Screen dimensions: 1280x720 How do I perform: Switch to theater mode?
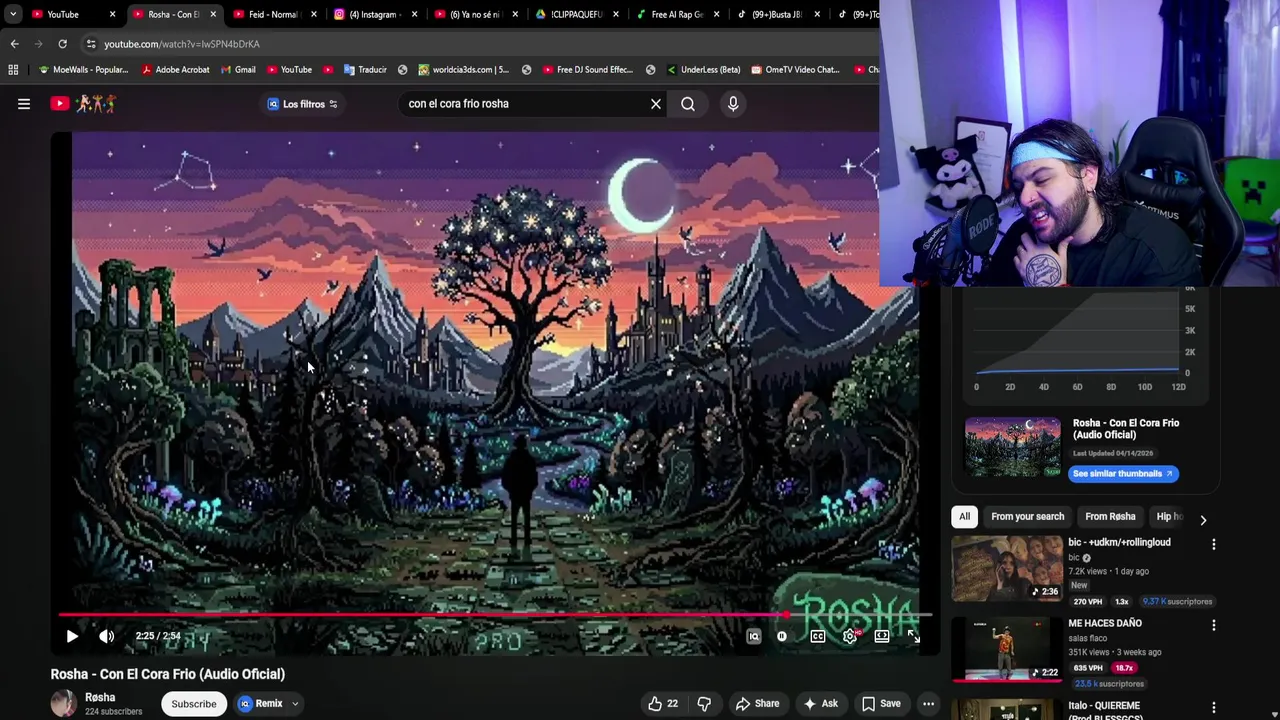[882, 636]
